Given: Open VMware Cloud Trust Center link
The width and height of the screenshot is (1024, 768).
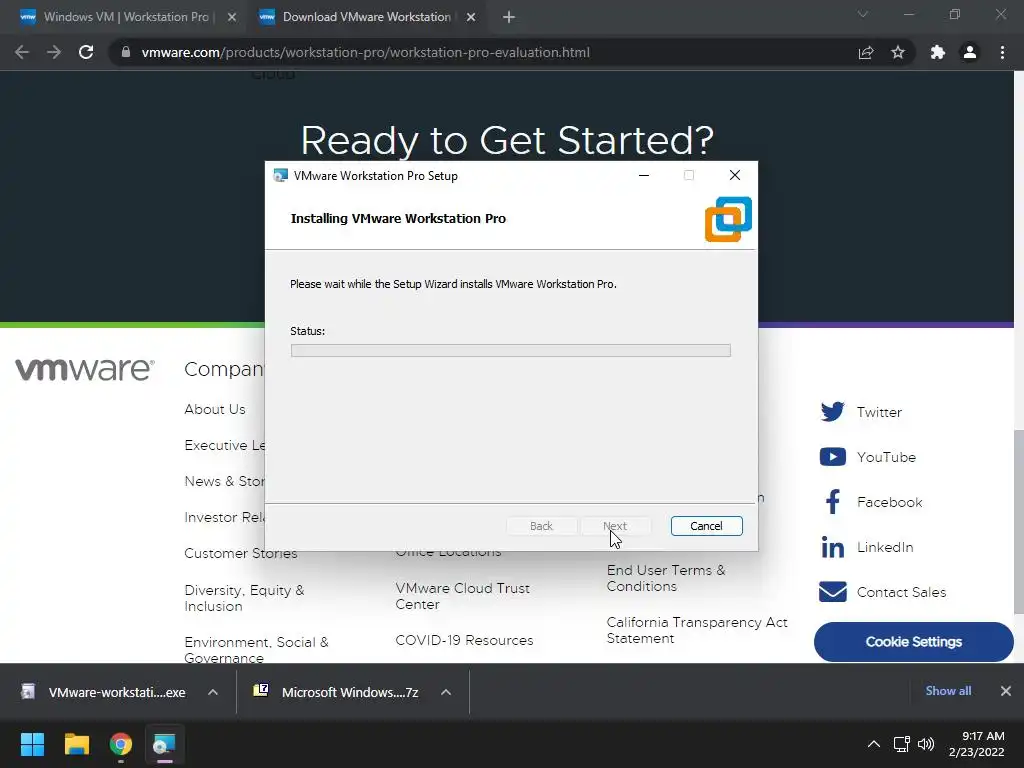Looking at the screenshot, I should click(462, 596).
